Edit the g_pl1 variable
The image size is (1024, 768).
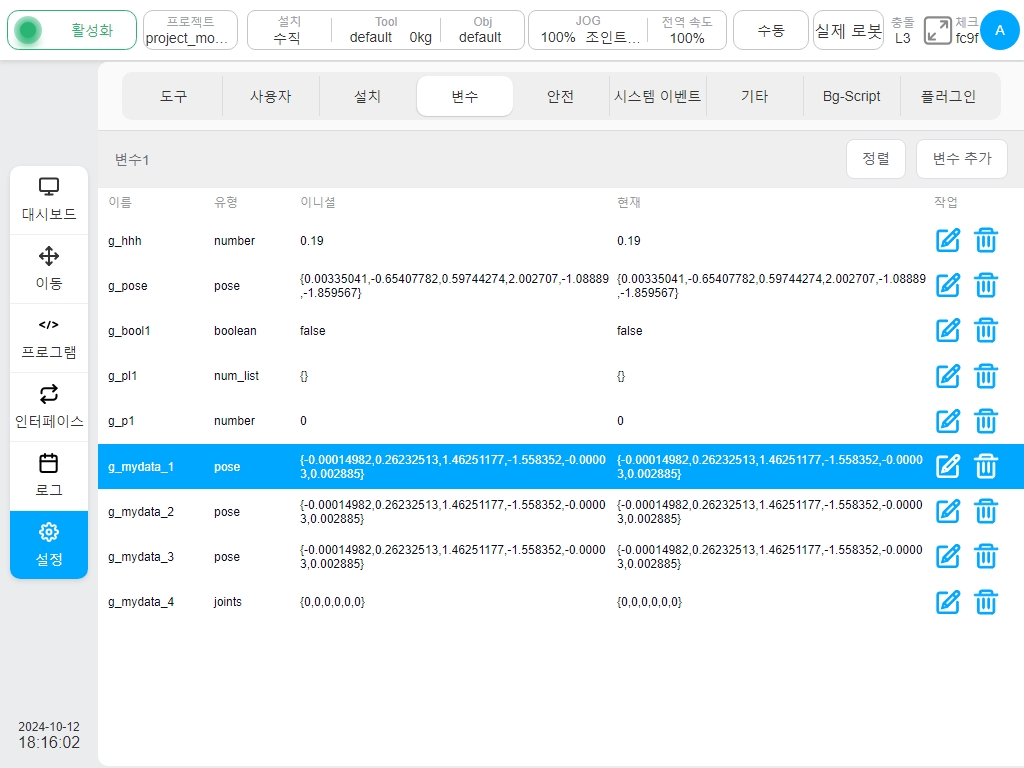948,376
